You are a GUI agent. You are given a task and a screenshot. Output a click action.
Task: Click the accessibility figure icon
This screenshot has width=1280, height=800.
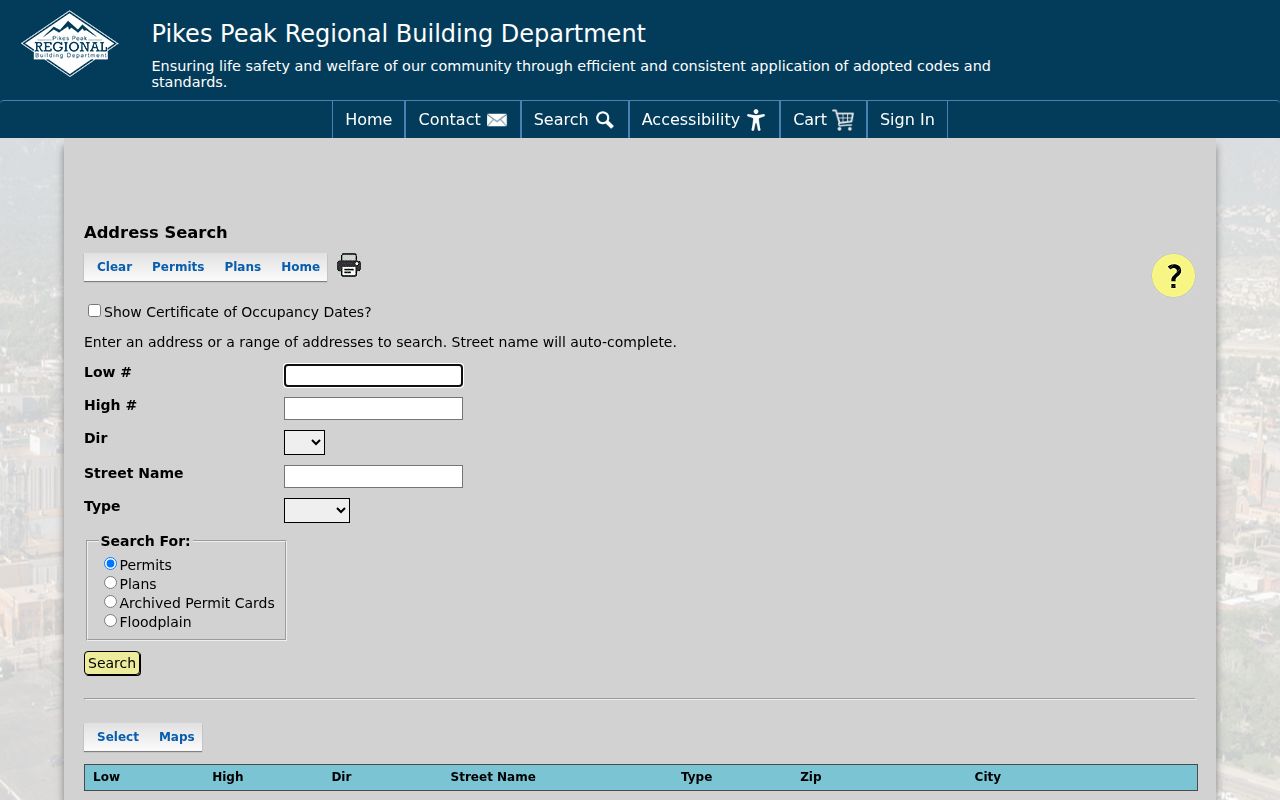click(756, 120)
